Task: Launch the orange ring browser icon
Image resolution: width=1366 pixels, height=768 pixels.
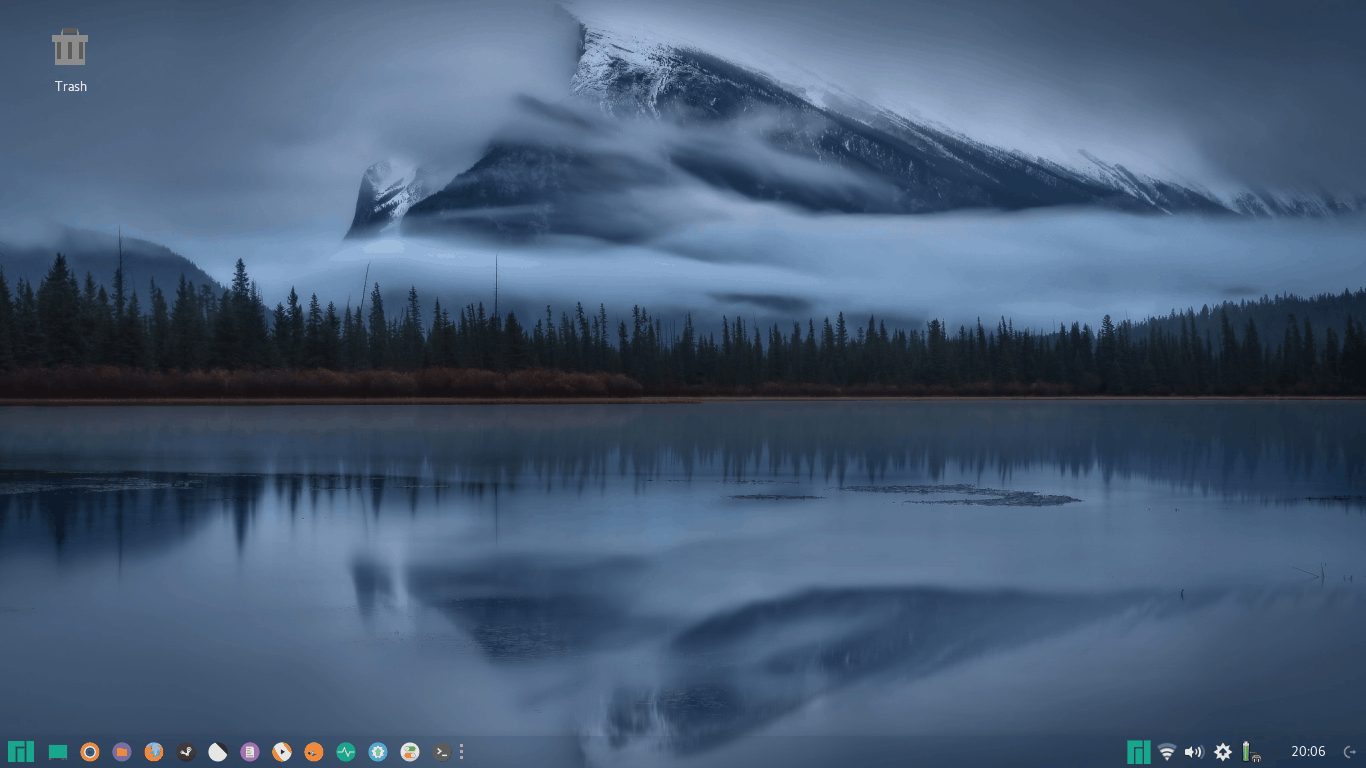Action: pyautogui.click(x=90, y=752)
